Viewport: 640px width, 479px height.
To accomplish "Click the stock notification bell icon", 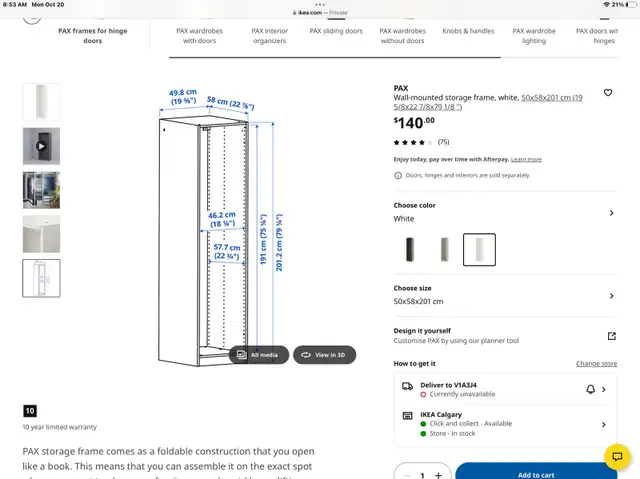I will [x=590, y=389].
